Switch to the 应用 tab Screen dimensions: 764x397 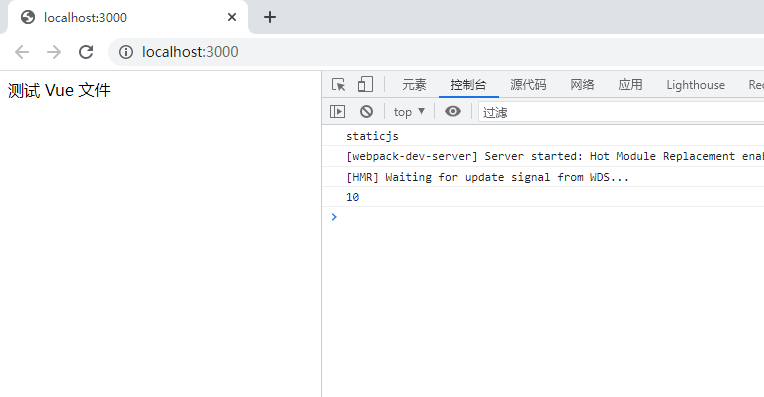pyautogui.click(x=630, y=85)
